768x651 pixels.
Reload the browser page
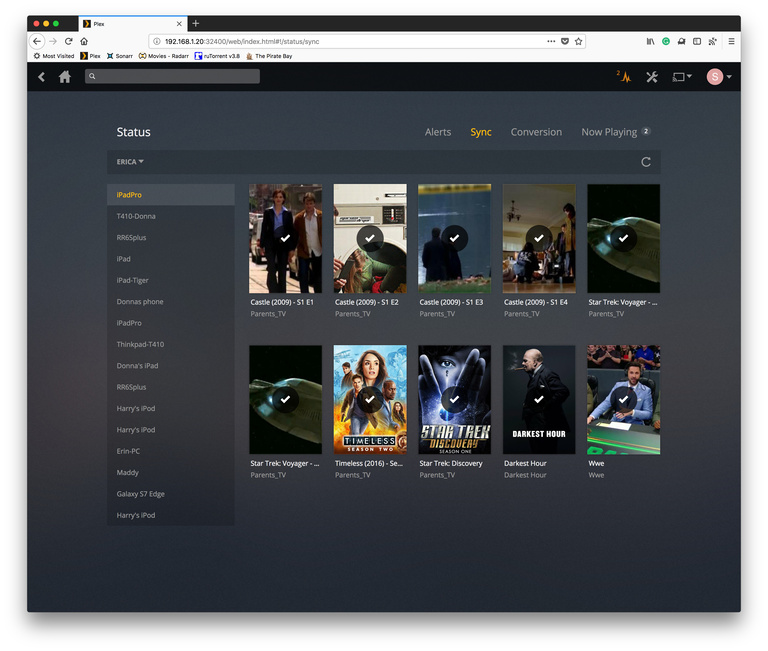tap(69, 42)
